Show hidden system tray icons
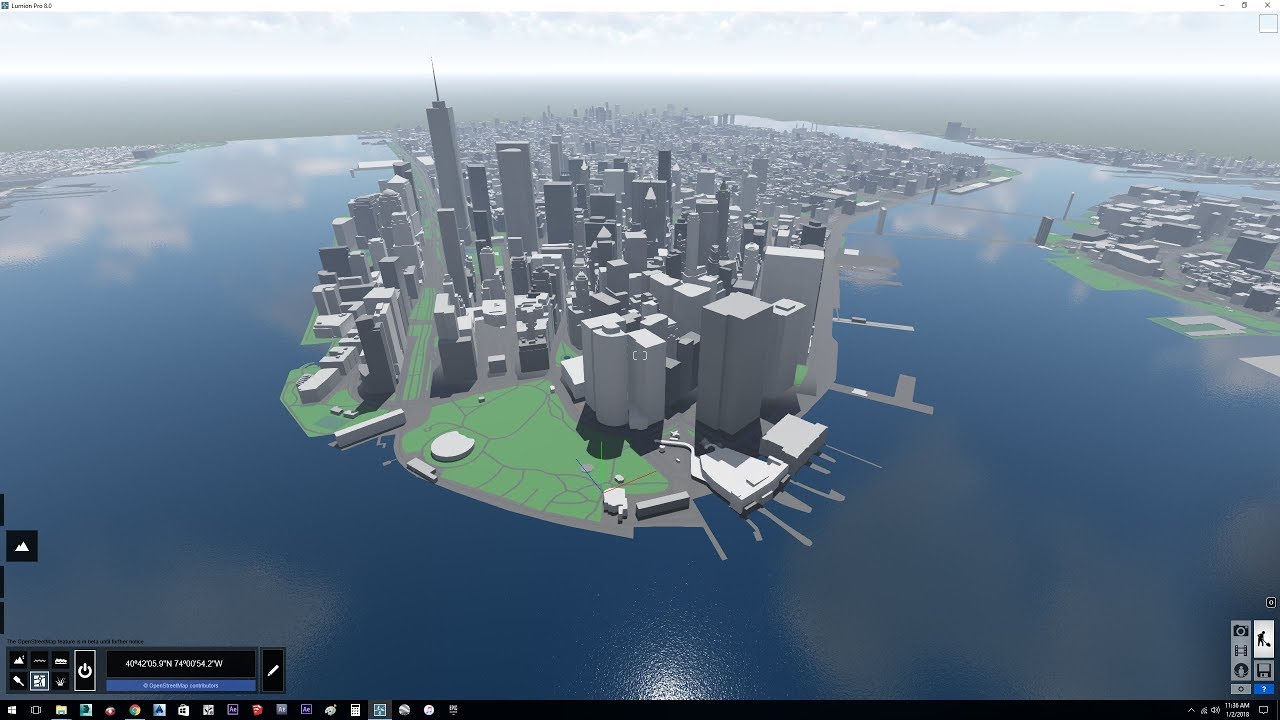Image resolution: width=1280 pixels, height=720 pixels. click(x=1191, y=710)
